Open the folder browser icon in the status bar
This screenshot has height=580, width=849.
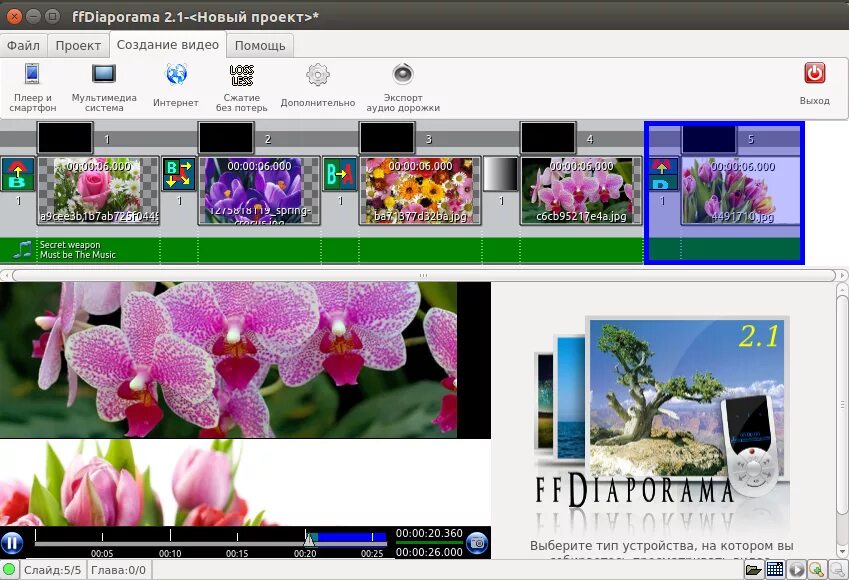coord(753,570)
